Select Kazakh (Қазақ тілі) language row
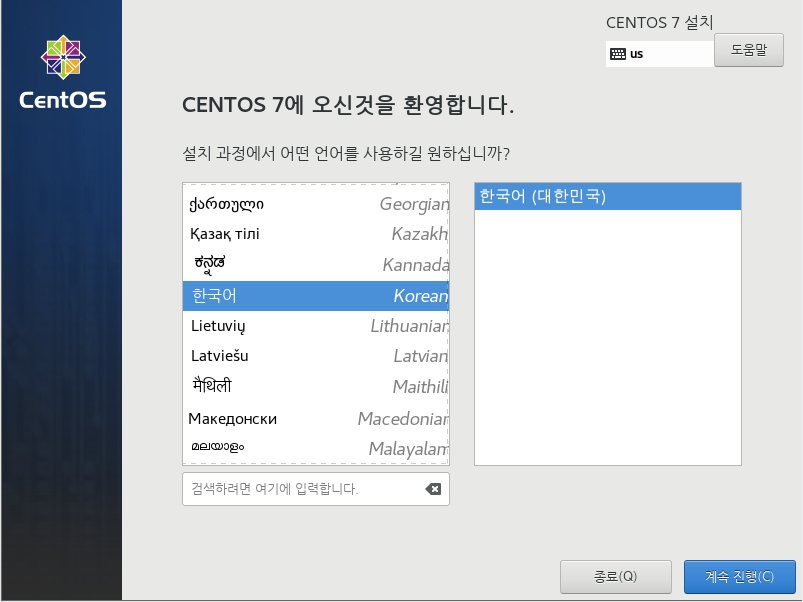The height and width of the screenshot is (602, 803). click(315, 234)
